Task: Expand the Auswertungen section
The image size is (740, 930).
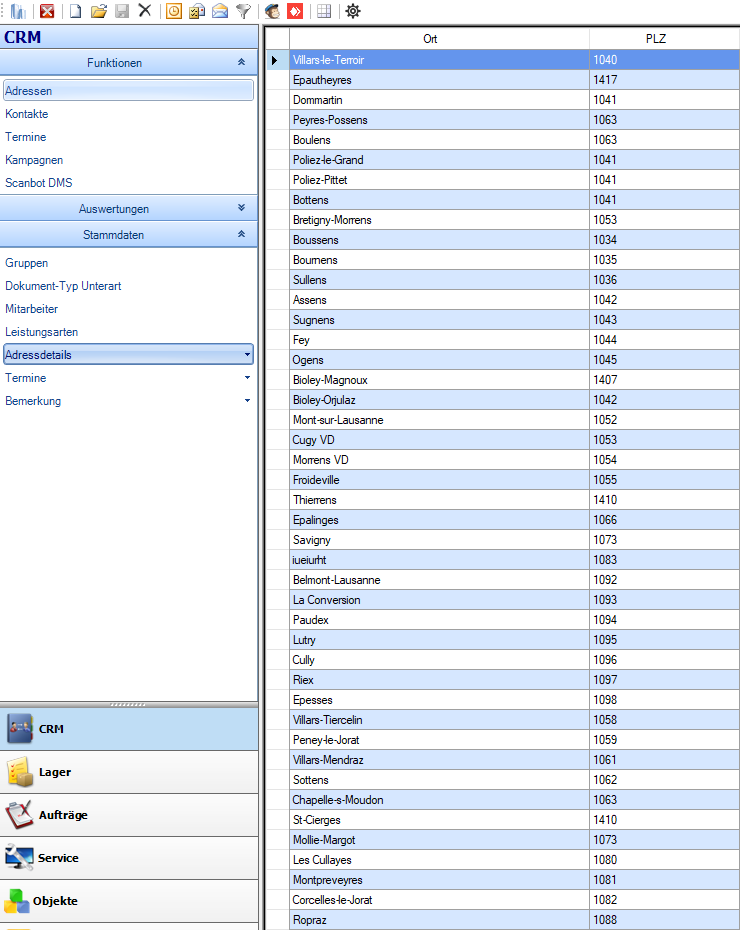Action: coord(241,208)
